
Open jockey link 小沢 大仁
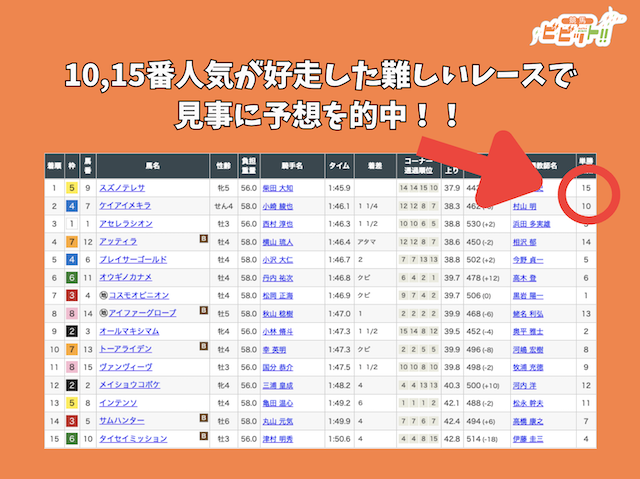pyautogui.click(x=278, y=260)
